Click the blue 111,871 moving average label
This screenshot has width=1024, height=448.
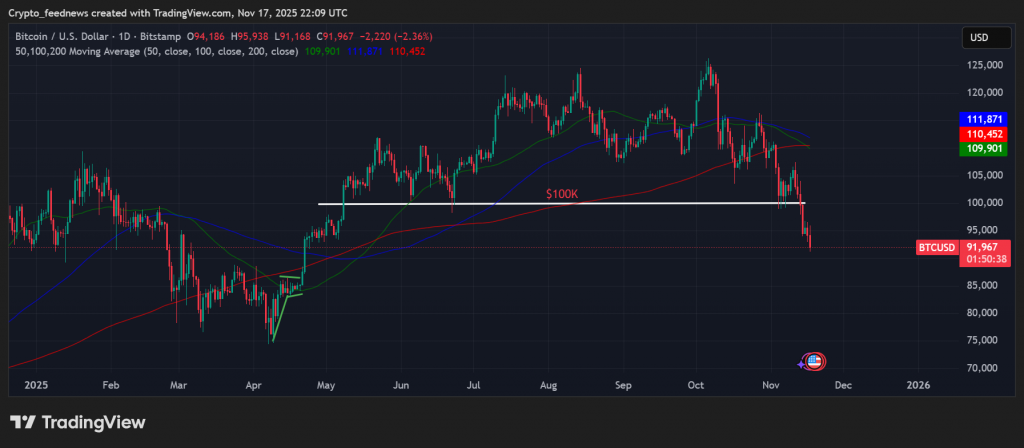tap(985, 118)
